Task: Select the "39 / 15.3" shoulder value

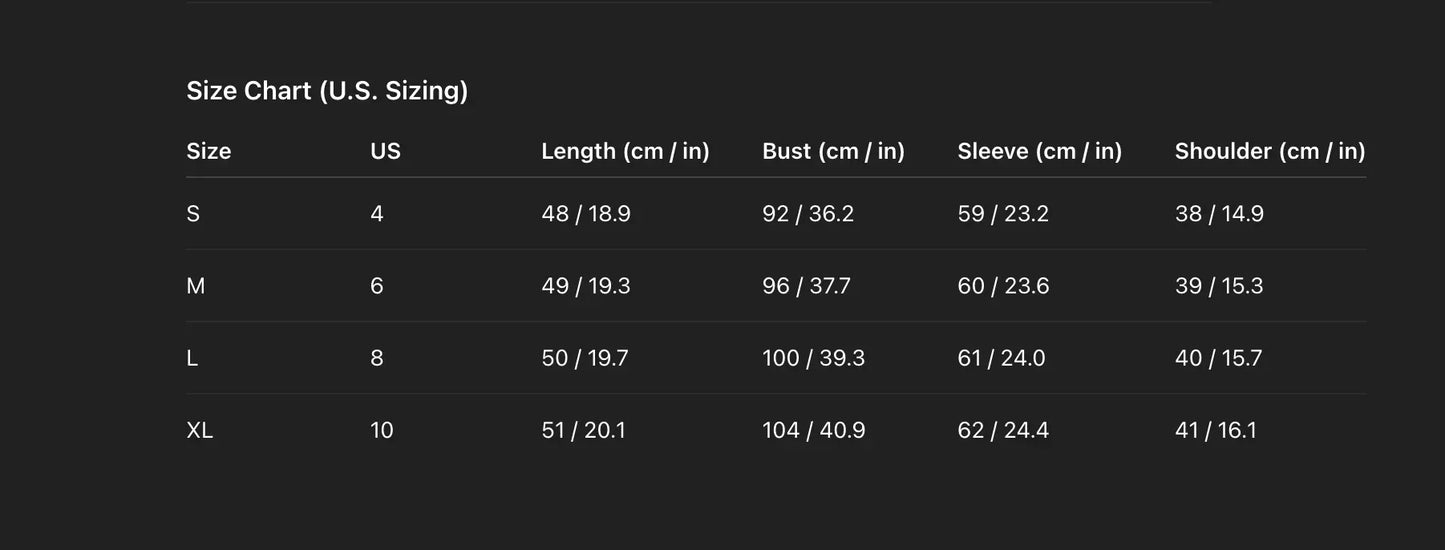Action: pyautogui.click(x=1219, y=286)
